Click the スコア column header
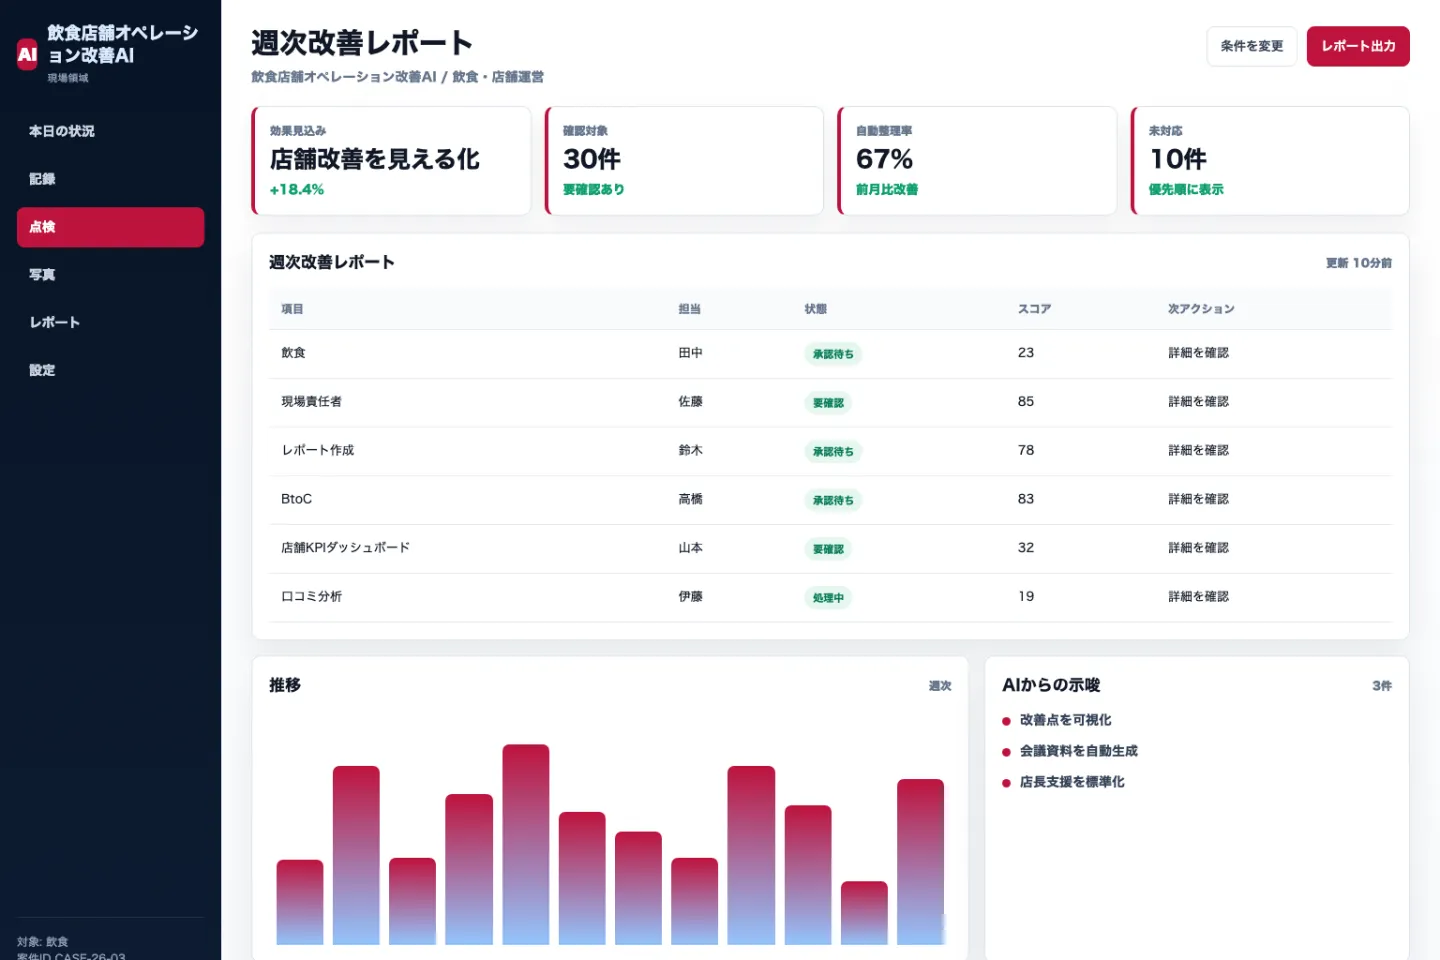Screen dimensions: 1440x960 coord(1034,309)
